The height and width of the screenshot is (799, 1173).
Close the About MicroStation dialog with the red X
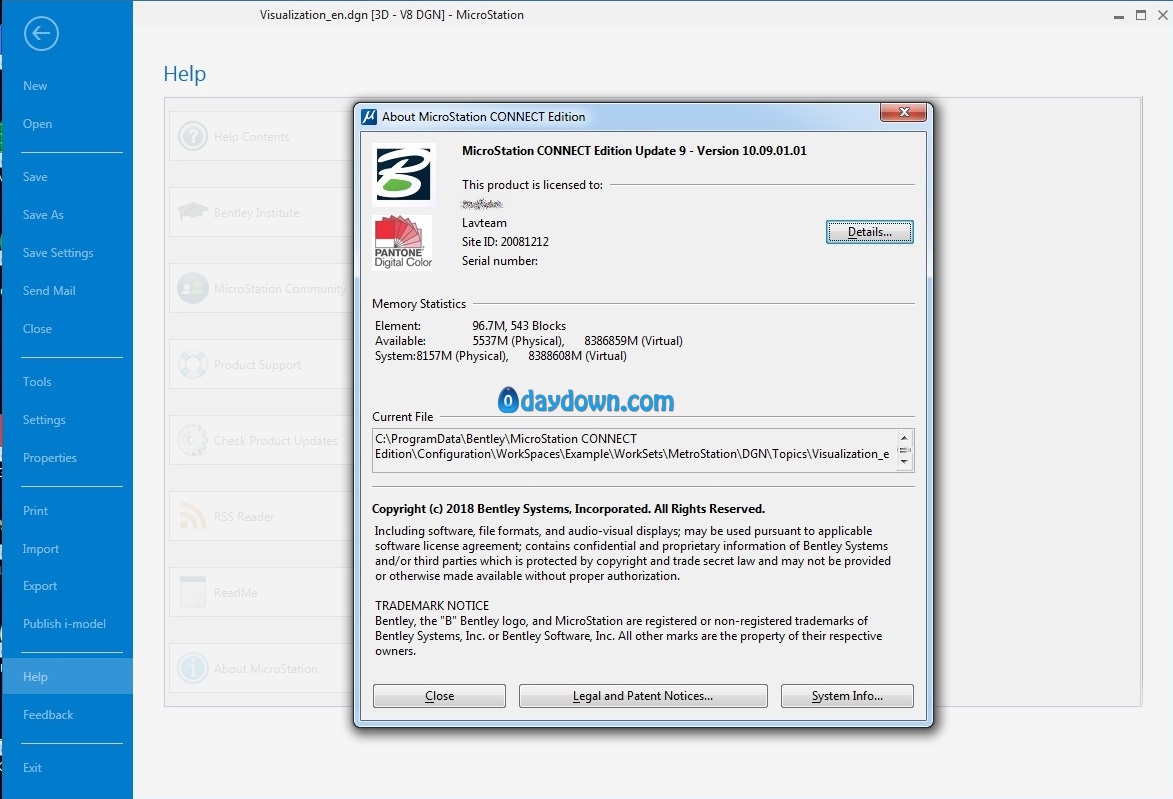click(904, 112)
